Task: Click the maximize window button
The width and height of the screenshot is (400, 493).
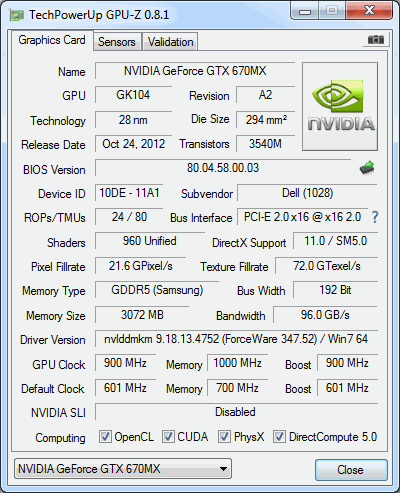Action: [x=332, y=11]
